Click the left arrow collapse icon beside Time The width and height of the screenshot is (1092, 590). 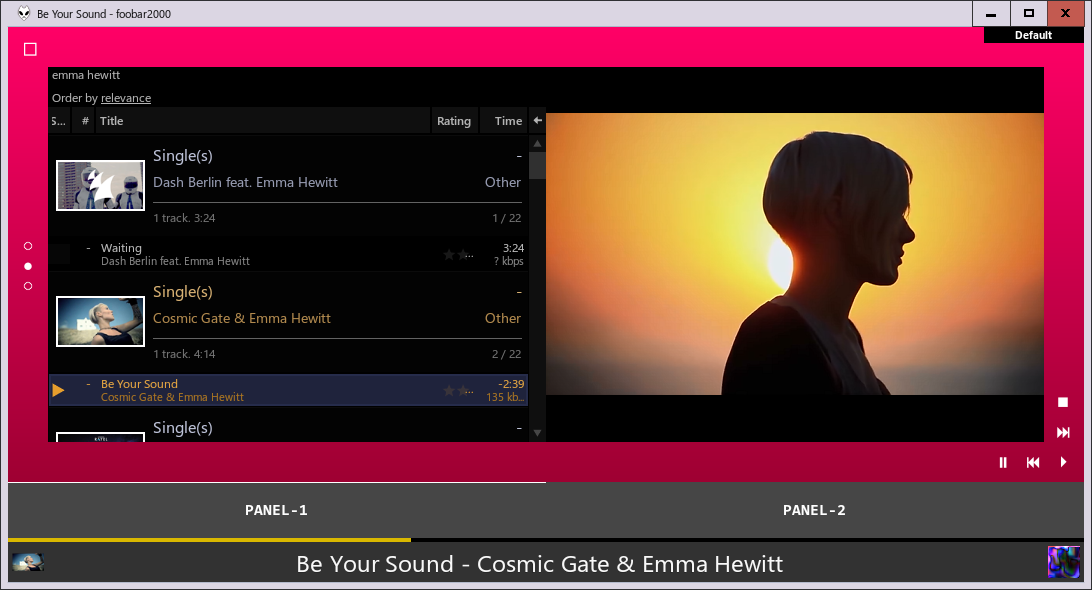pyautogui.click(x=538, y=121)
